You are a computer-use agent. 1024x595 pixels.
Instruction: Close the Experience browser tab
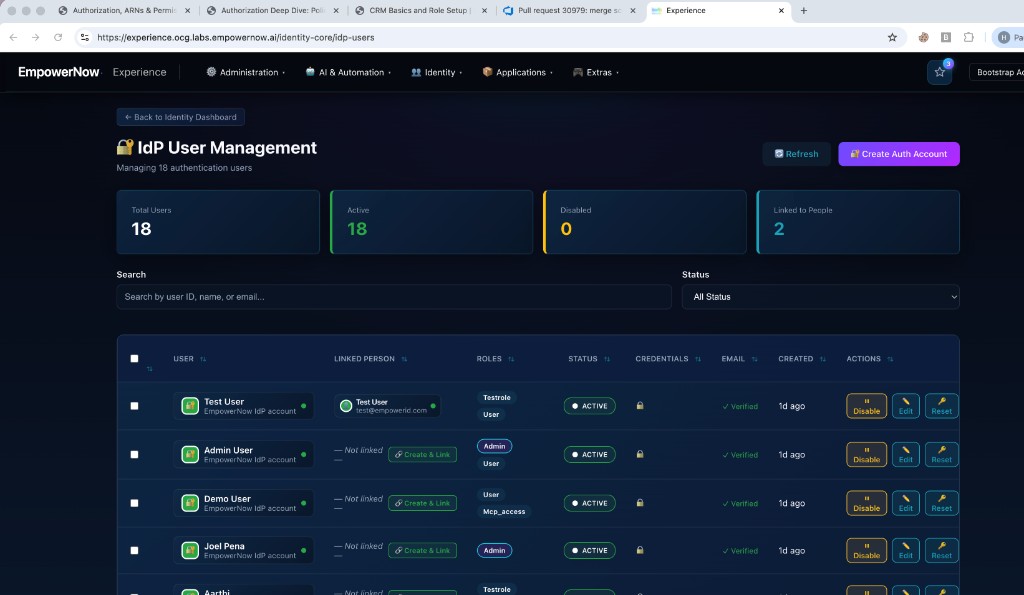pos(781,10)
